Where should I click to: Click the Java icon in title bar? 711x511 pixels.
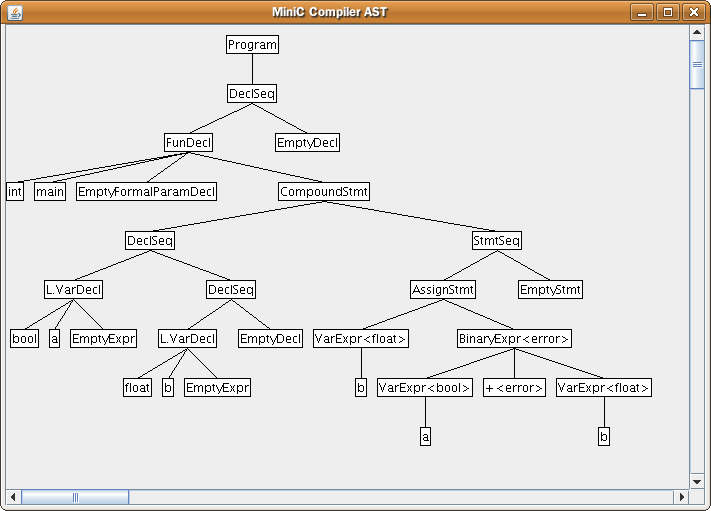(14, 12)
